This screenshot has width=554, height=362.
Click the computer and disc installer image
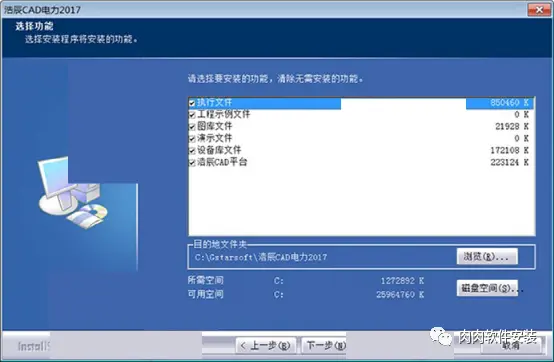tap(73, 192)
